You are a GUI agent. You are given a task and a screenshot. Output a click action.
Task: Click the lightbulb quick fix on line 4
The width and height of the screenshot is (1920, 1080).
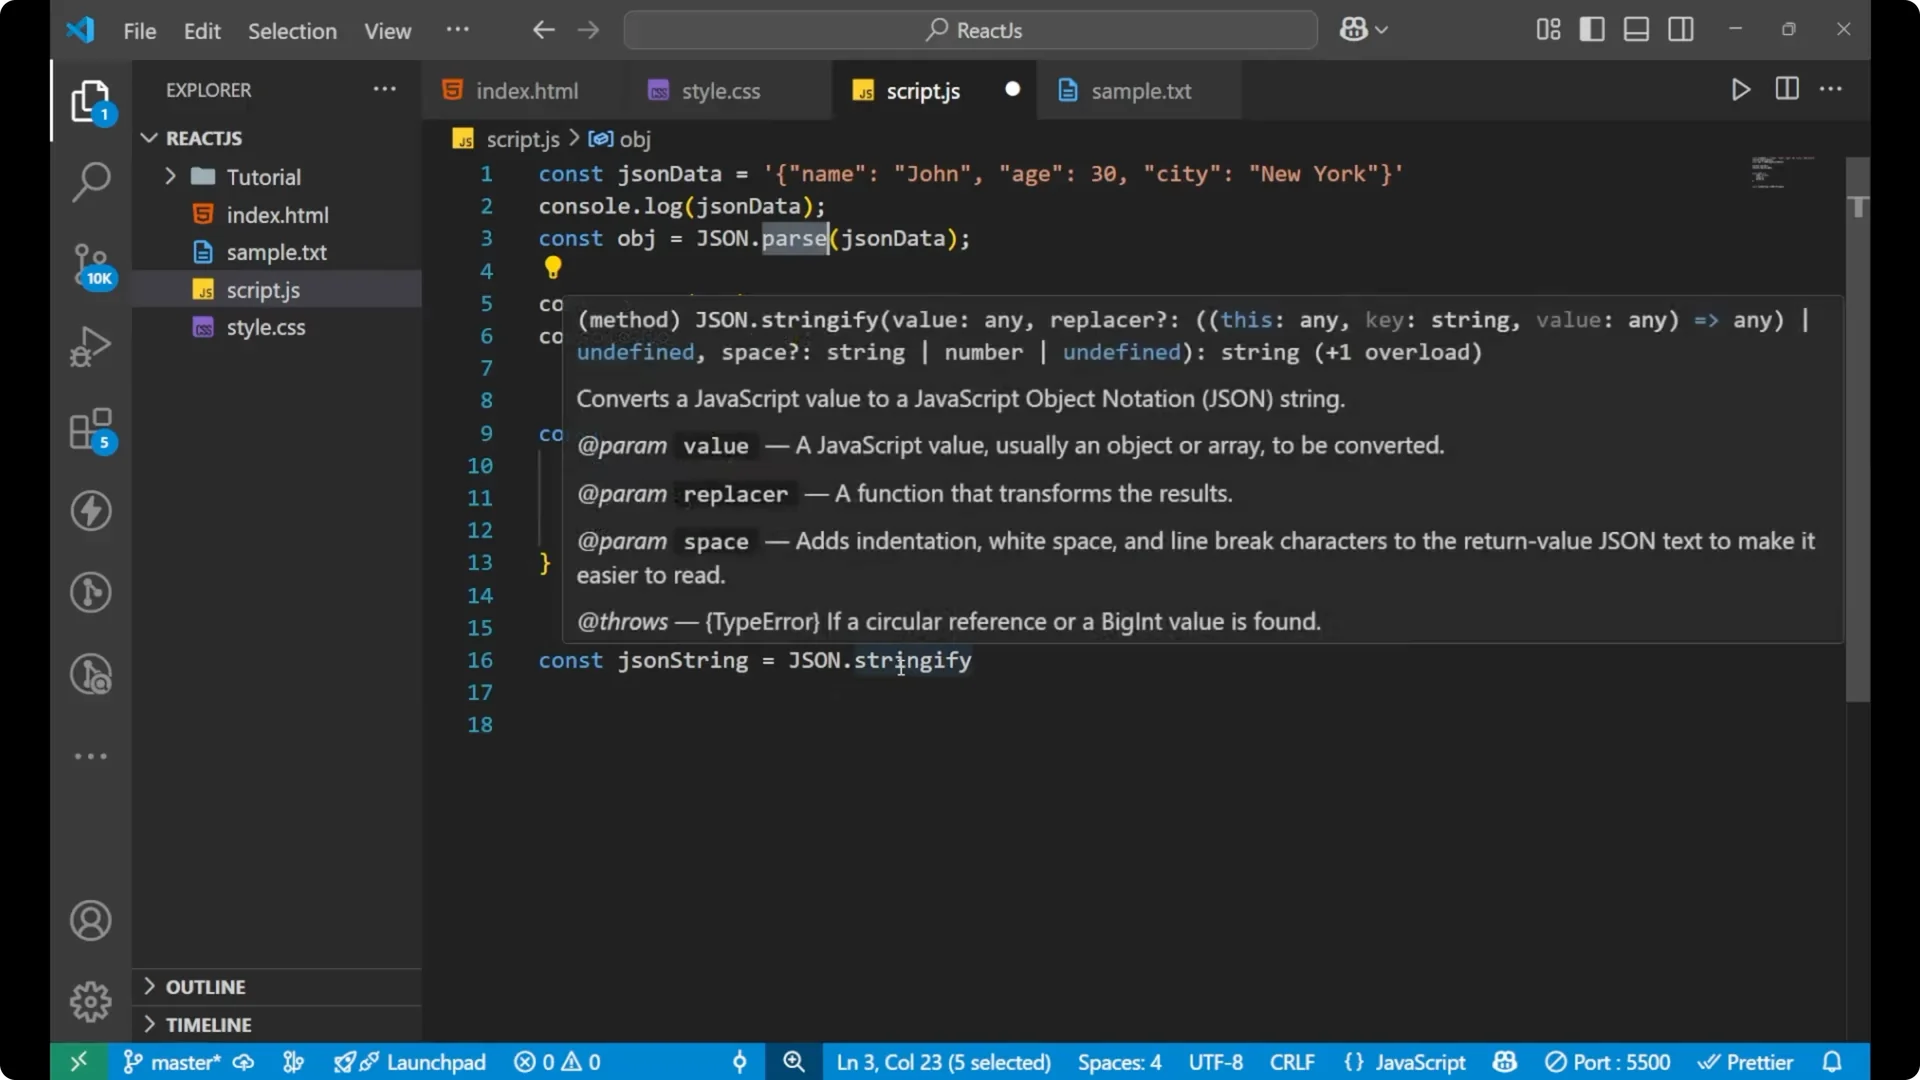(x=553, y=267)
